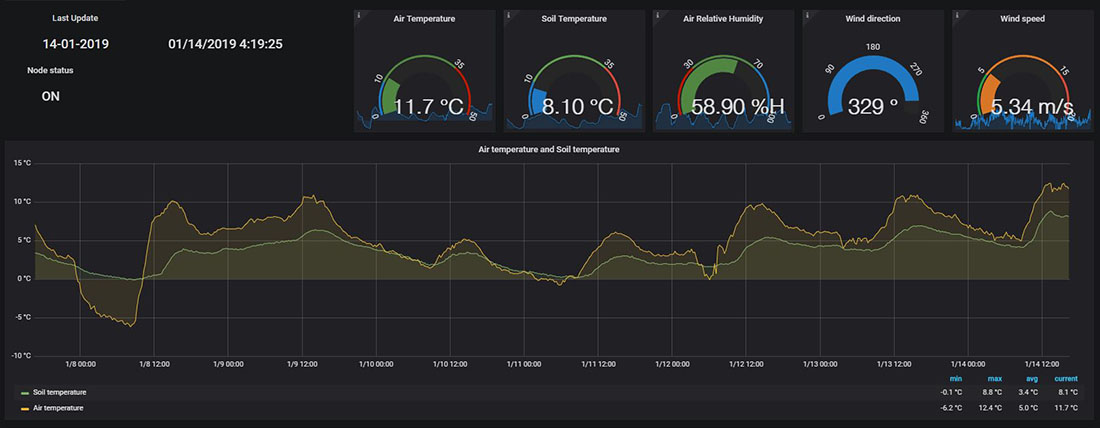Open 'Air temperature and Soil temperature' graph title menu

pyautogui.click(x=549, y=149)
